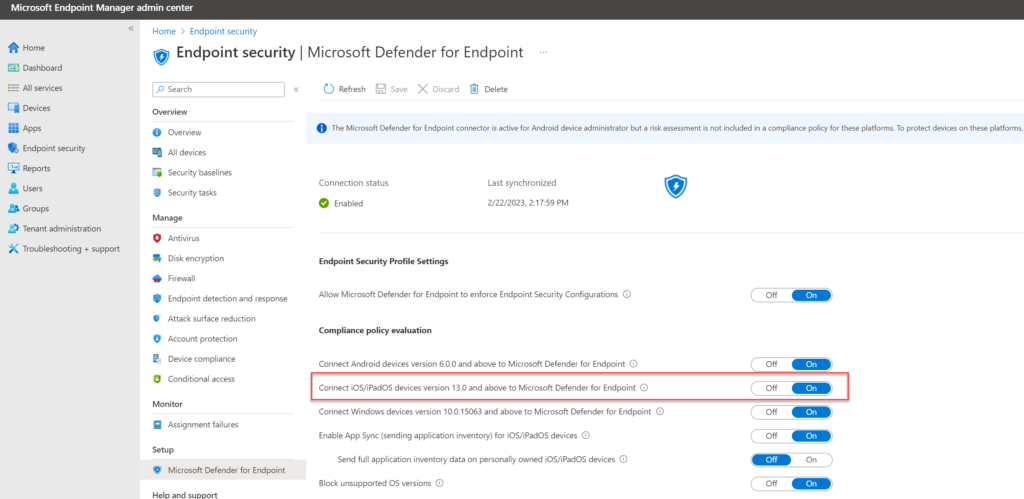Screen dimensions: 1024x499
Task: Click the Conditional access green shield icon
Action: [x=157, y=379]
